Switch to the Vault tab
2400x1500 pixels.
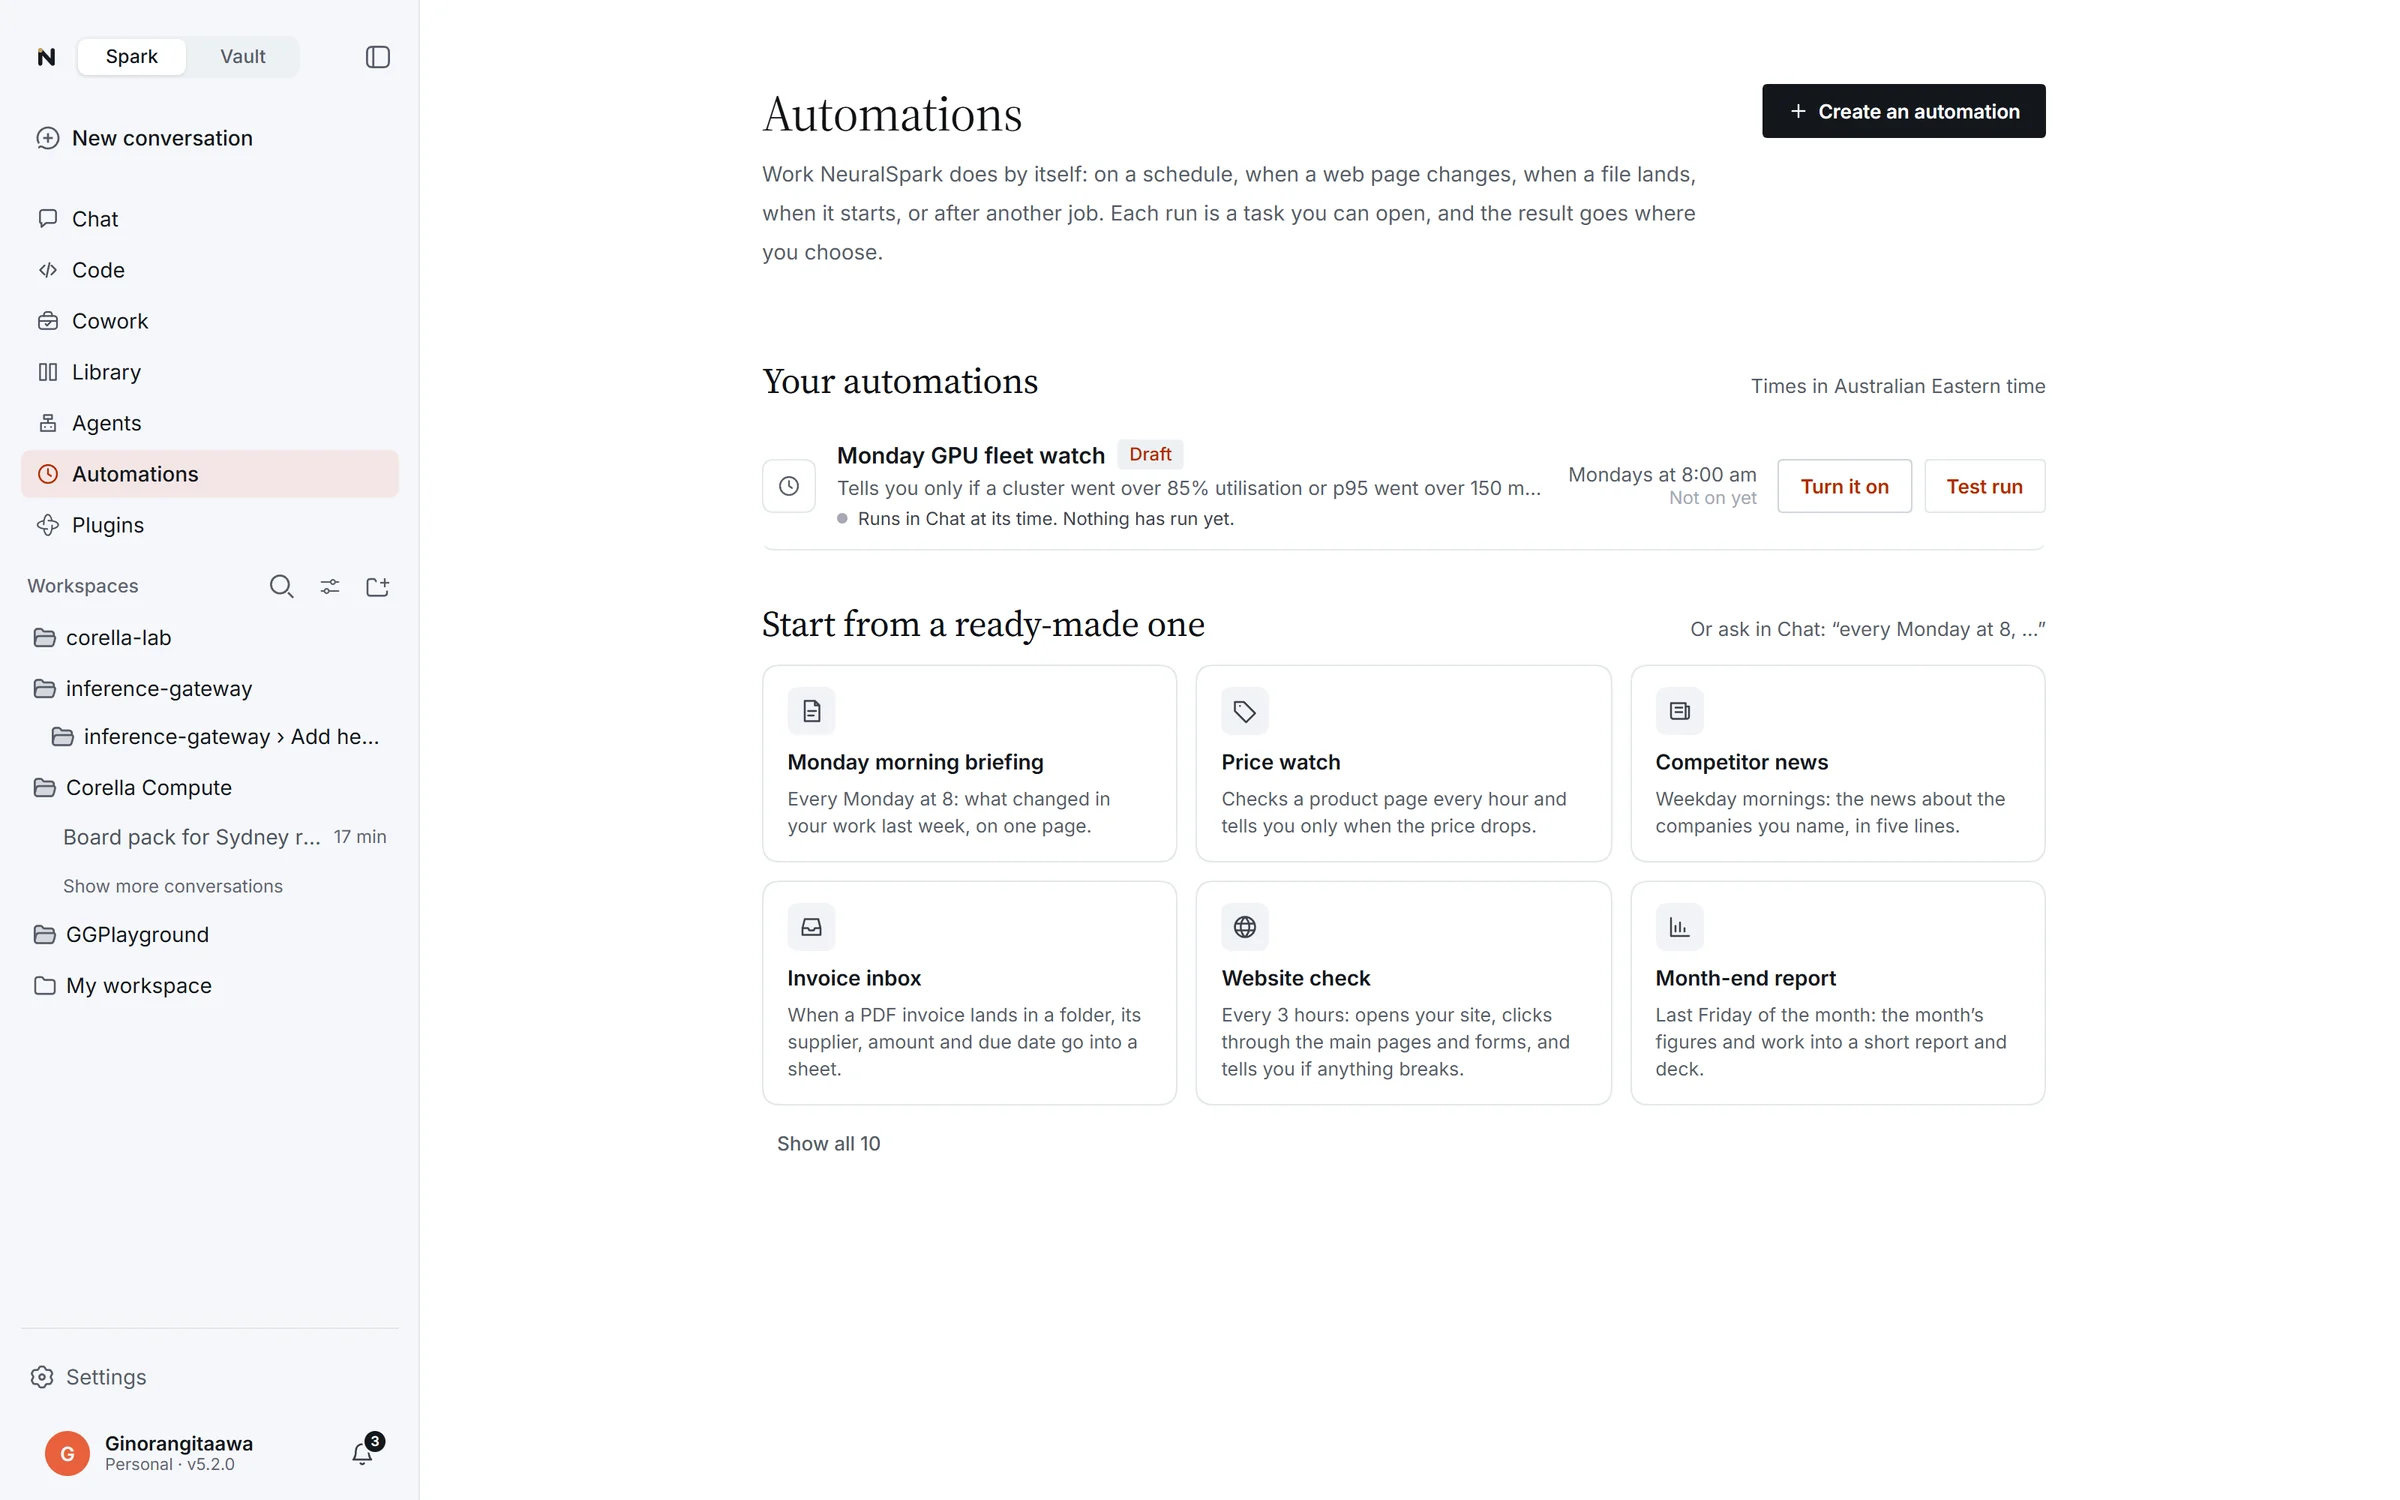243,57
